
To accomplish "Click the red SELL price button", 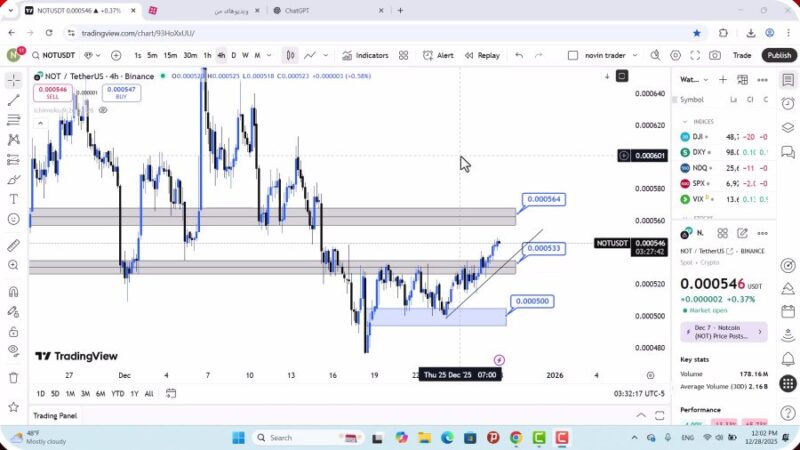I will pyautogui.click(x=53, y=93).
